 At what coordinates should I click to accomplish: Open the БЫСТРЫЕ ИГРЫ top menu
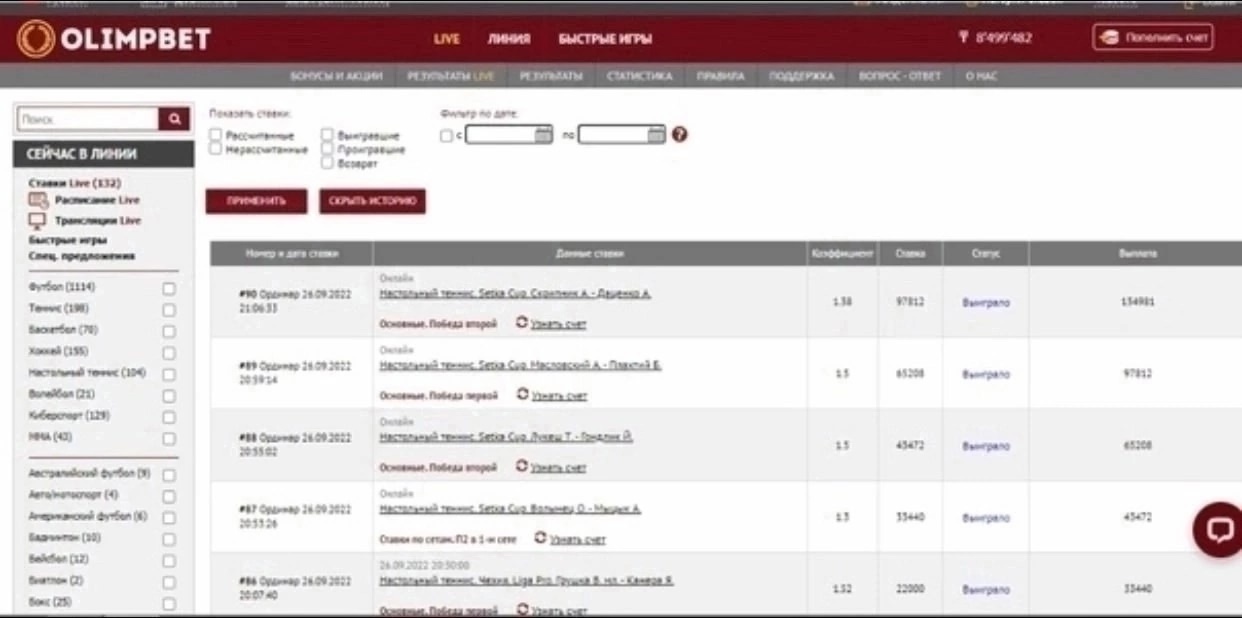tap(605, 39)
